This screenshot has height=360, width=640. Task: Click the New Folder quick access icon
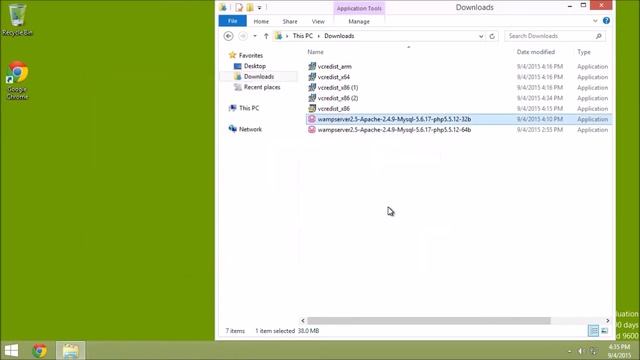(250, 7)
